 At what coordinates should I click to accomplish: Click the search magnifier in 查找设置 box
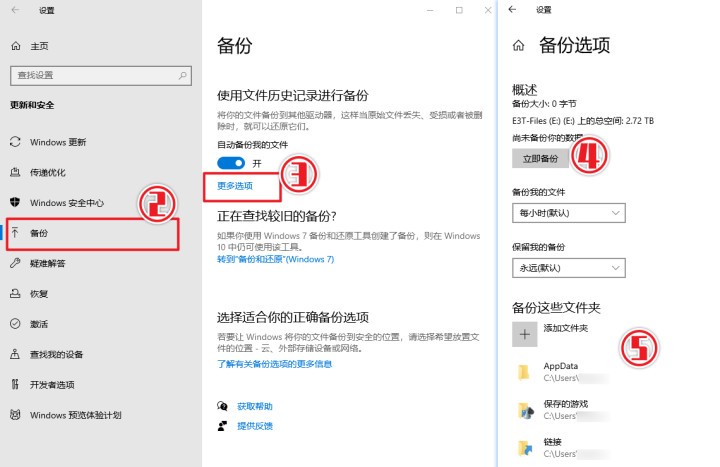(x=182, y=75)
